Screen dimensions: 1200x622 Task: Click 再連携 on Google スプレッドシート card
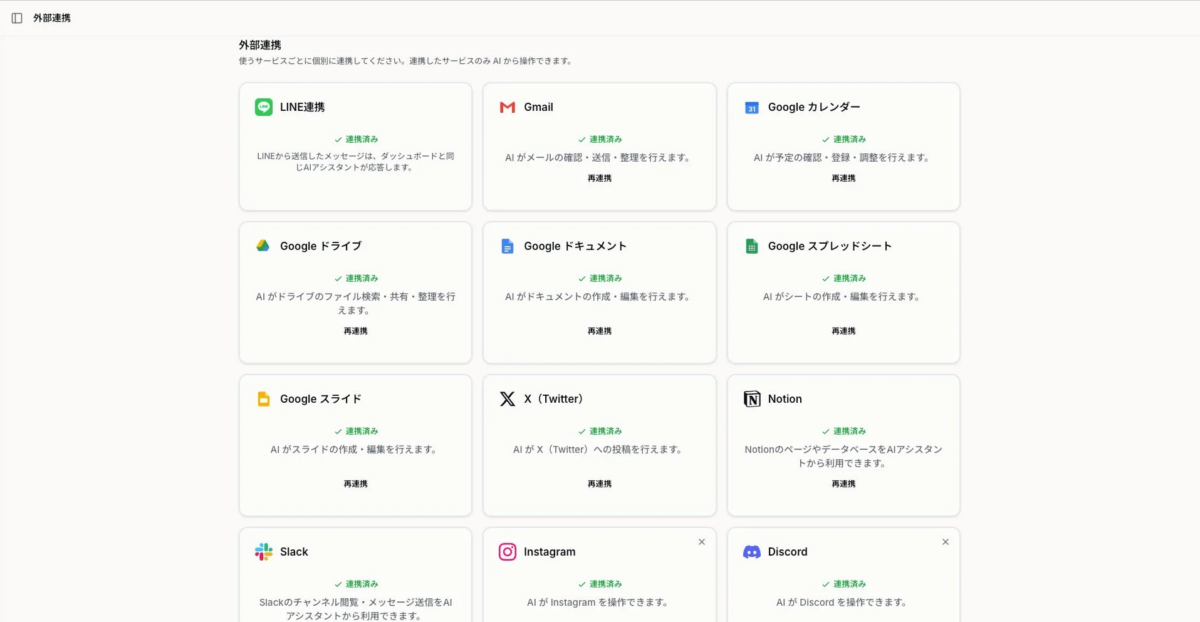click(x=844, y=331)
